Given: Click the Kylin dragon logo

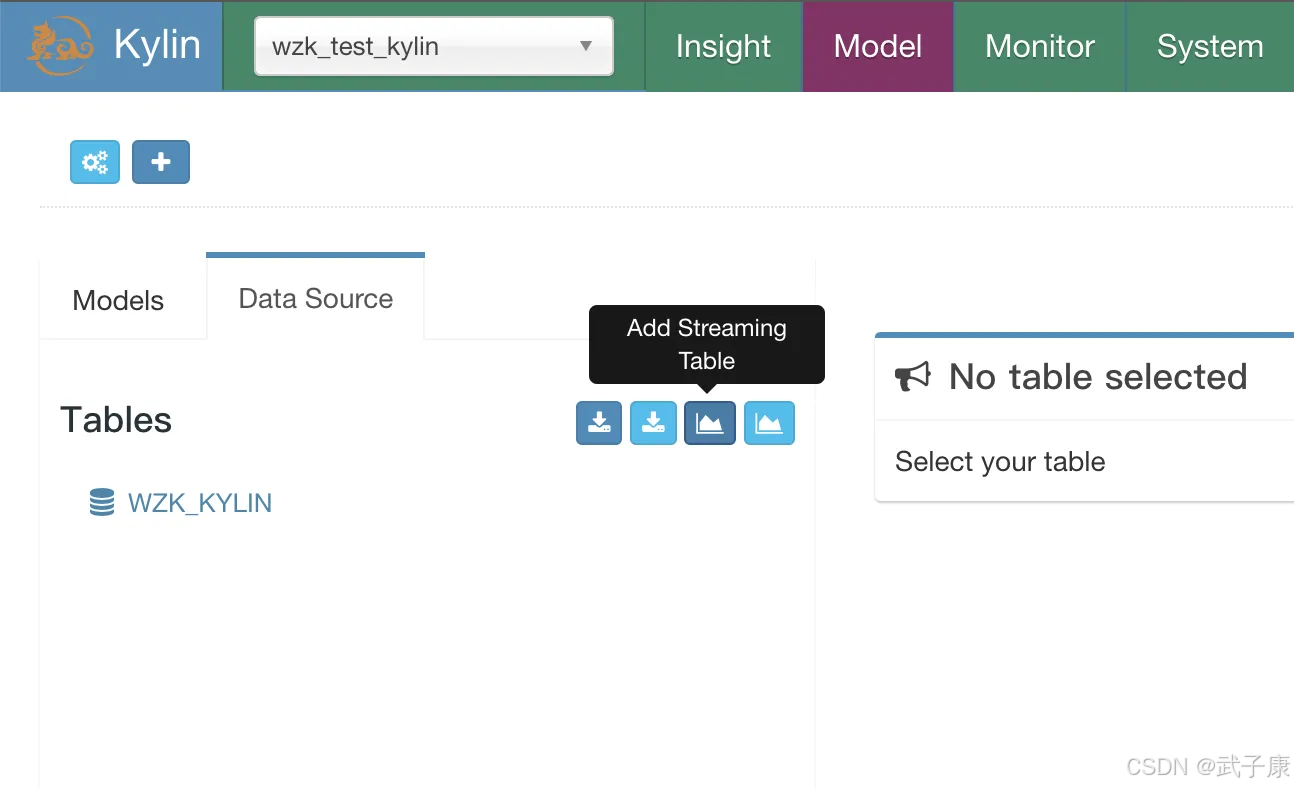Looking at the screenshot, I should pyautogui.click(x=60, y=47).
